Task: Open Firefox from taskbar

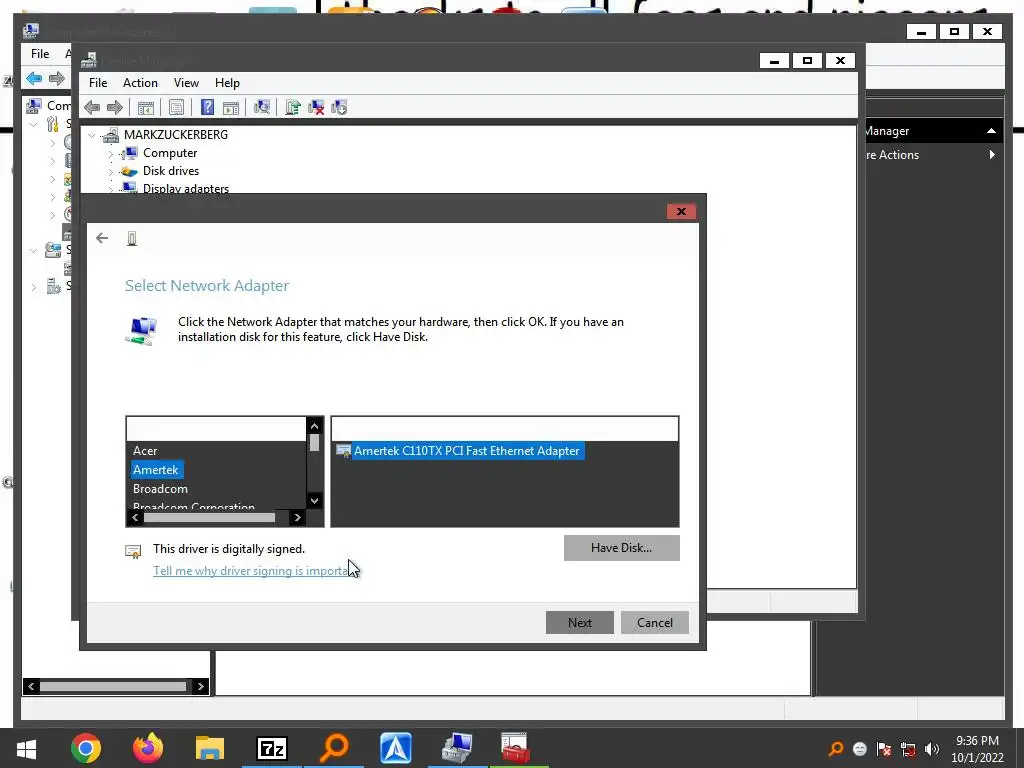Action: 148,748
